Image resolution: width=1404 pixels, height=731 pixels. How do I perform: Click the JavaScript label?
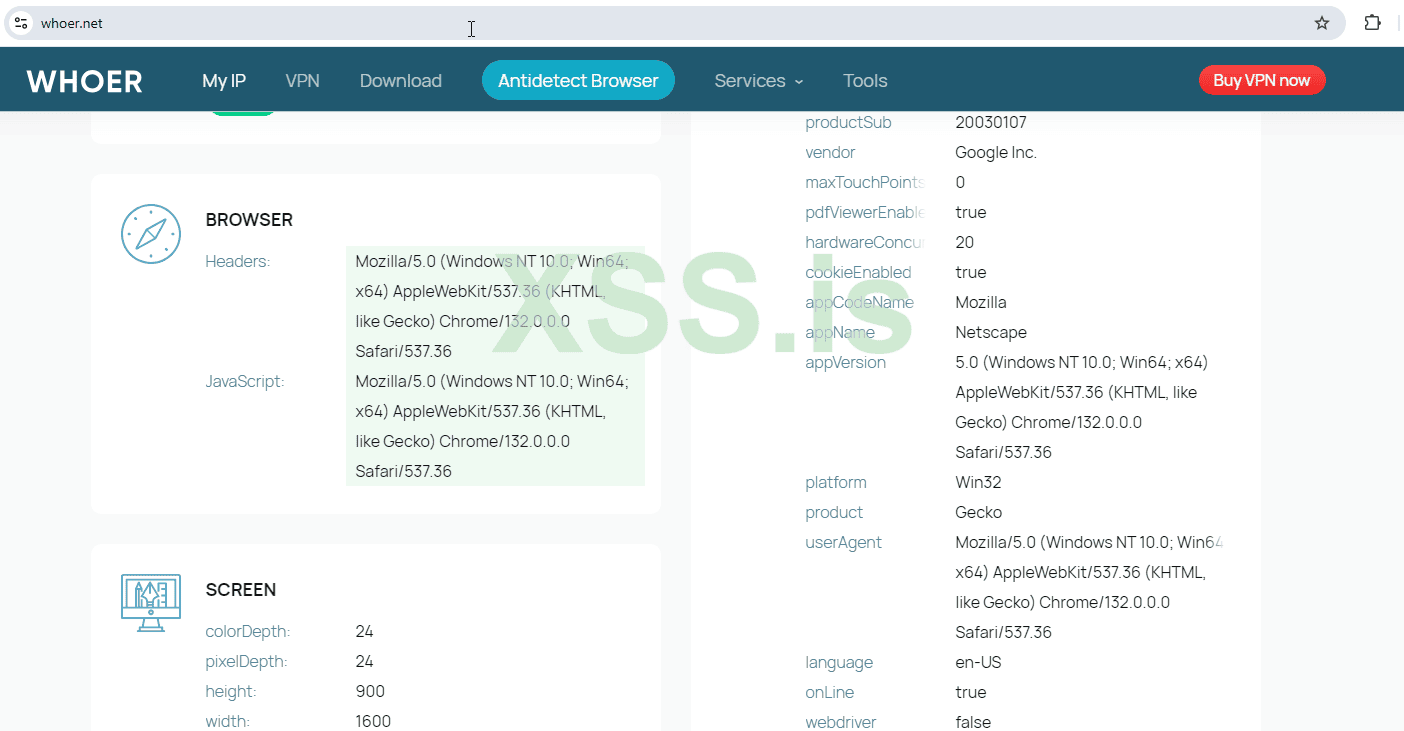[245, 381]
